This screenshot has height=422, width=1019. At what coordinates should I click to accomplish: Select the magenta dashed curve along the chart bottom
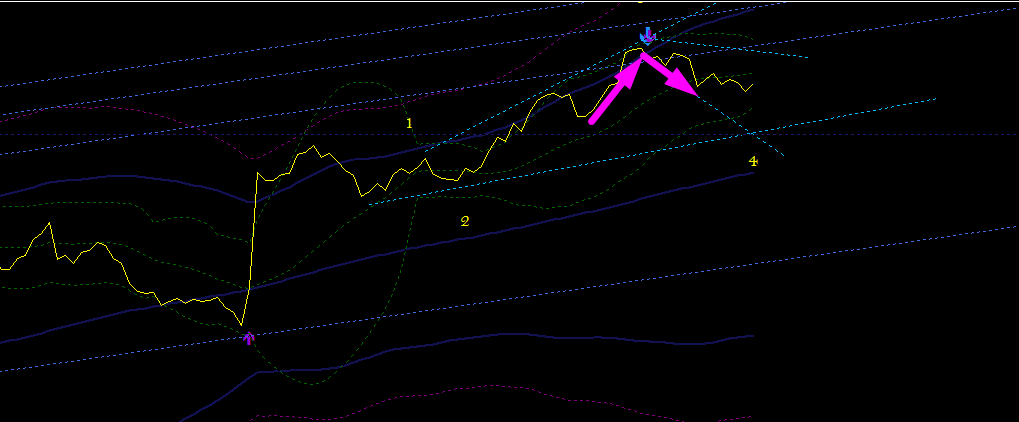(500, 397)
